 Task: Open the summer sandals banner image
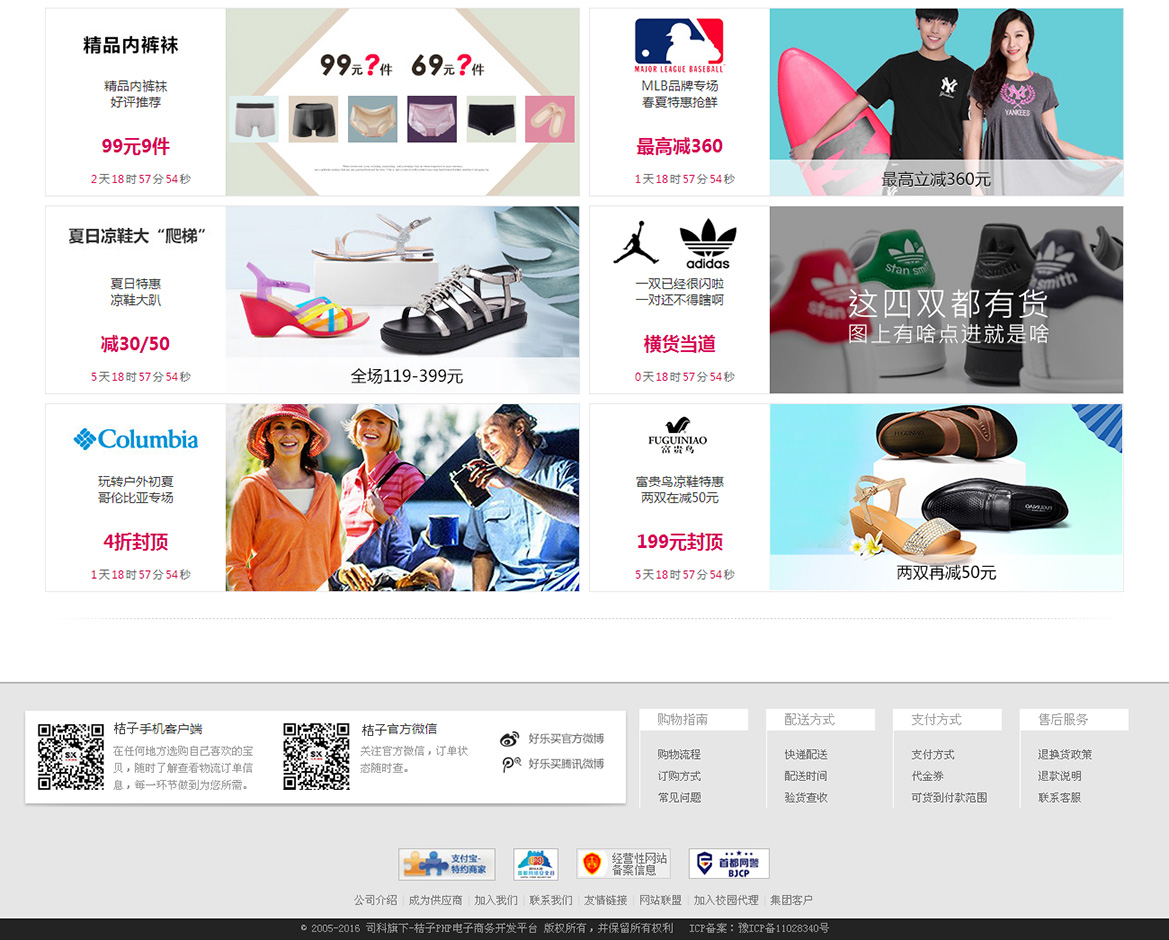pos(403,300)
